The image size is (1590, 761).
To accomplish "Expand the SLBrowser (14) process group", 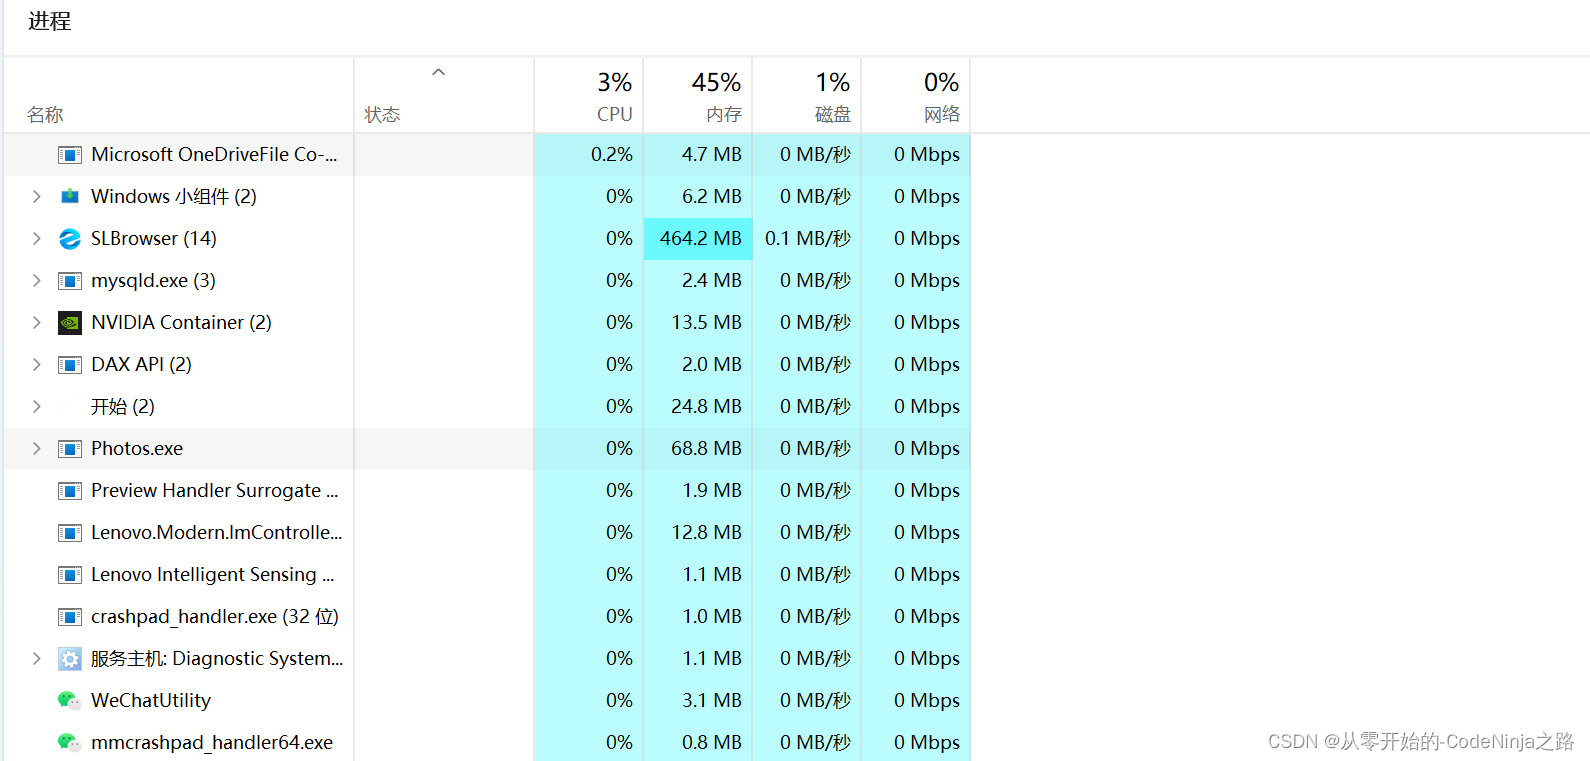I will (x=37, y=239).
